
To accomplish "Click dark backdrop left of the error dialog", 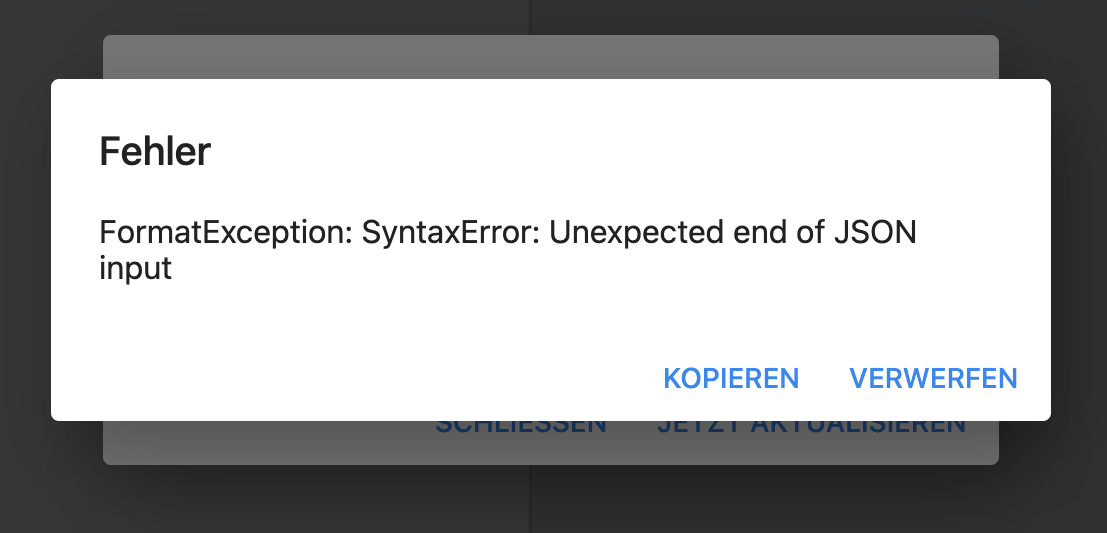I will click(25, 266).
